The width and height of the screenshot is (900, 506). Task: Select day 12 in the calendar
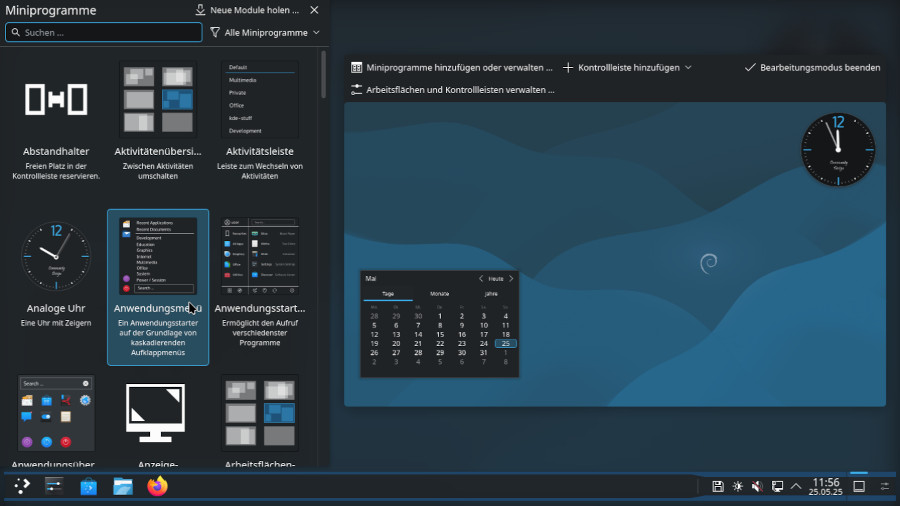pyautogui.click(x=374, y=334)
